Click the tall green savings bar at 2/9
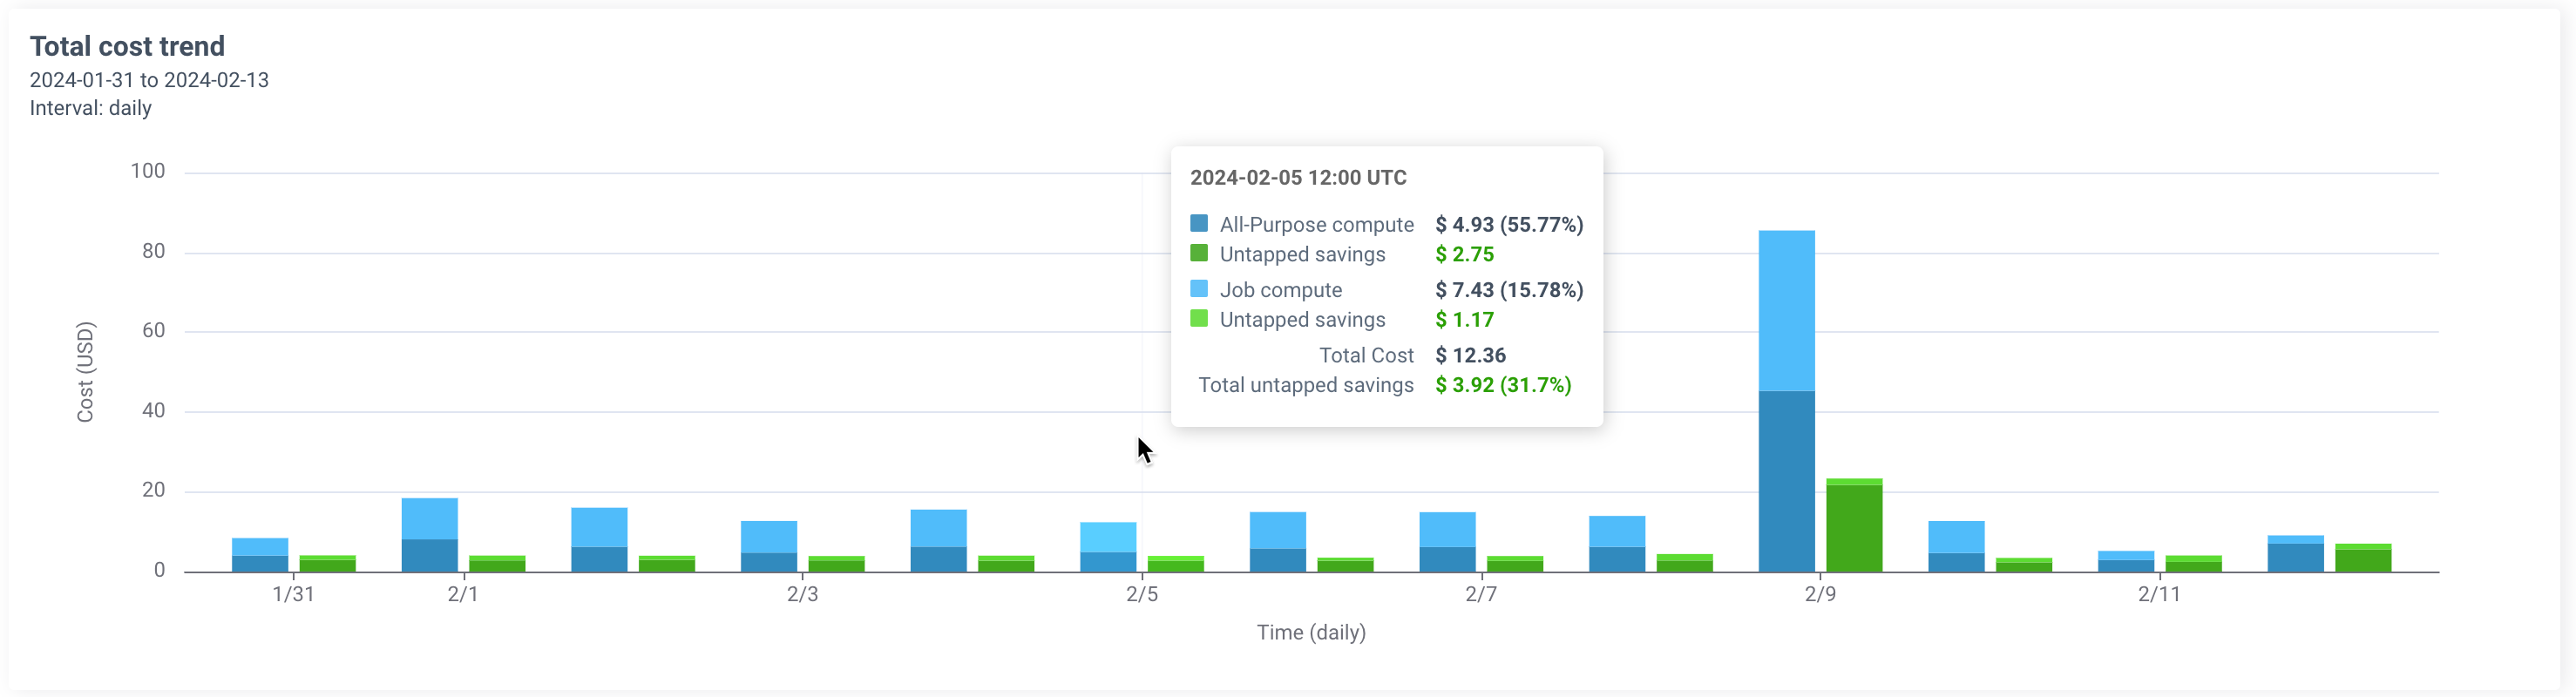The height and width of the screenshot is (697, 2576). coord(1853,527)
